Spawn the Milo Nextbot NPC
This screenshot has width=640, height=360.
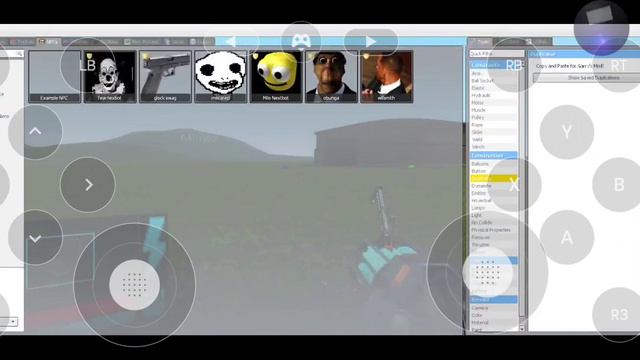[276, 77]
